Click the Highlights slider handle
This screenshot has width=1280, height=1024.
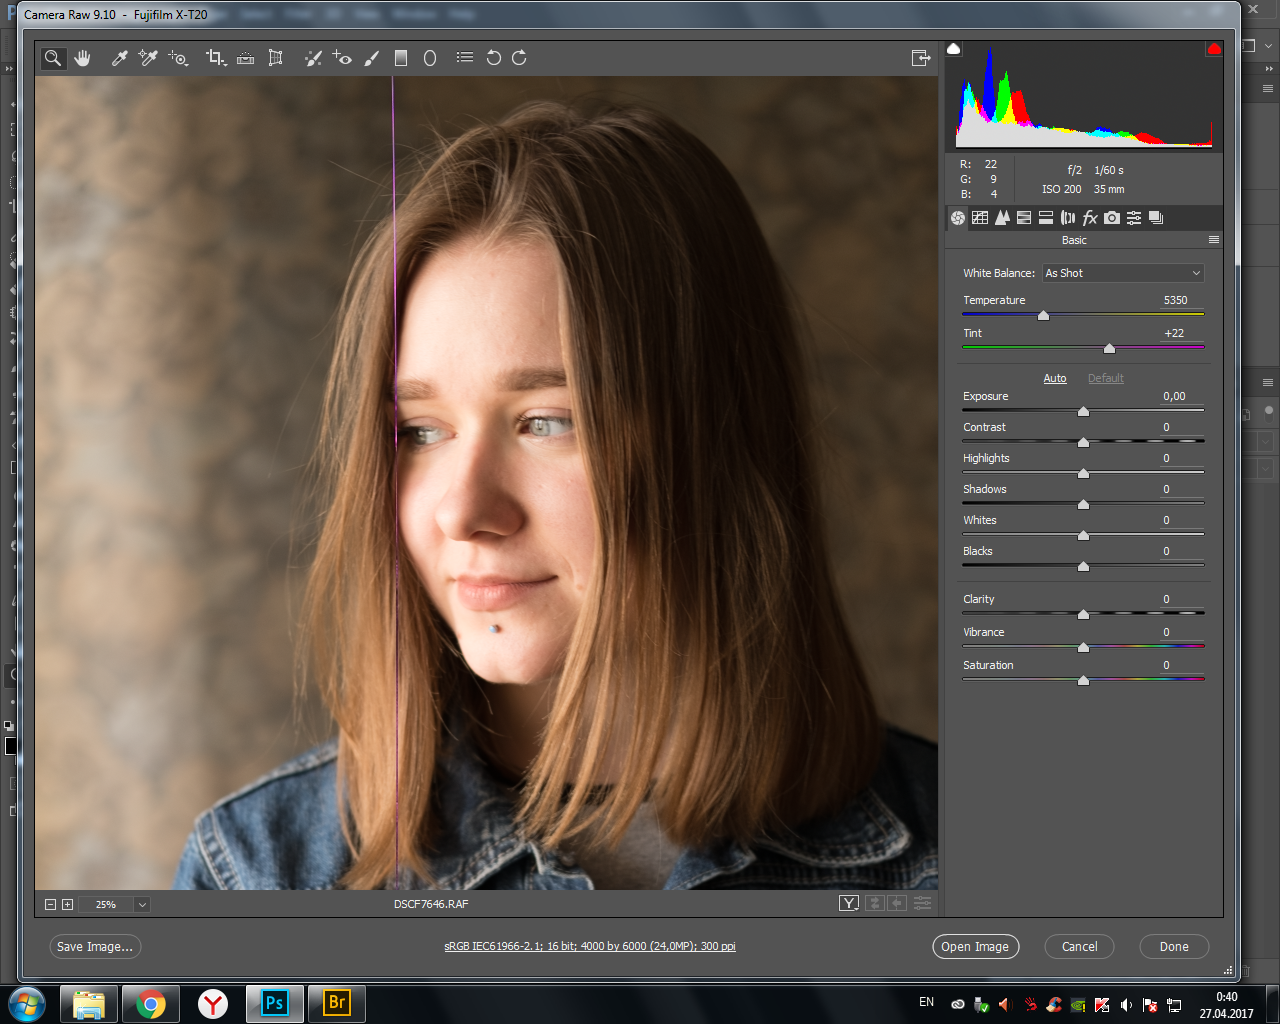[x=1083, y=473]
